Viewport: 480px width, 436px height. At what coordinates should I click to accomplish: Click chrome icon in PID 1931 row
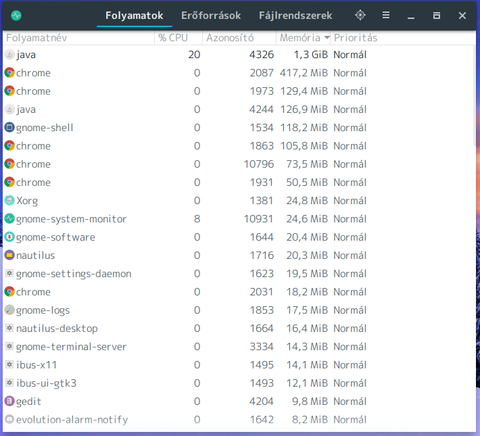coord(10,182)
